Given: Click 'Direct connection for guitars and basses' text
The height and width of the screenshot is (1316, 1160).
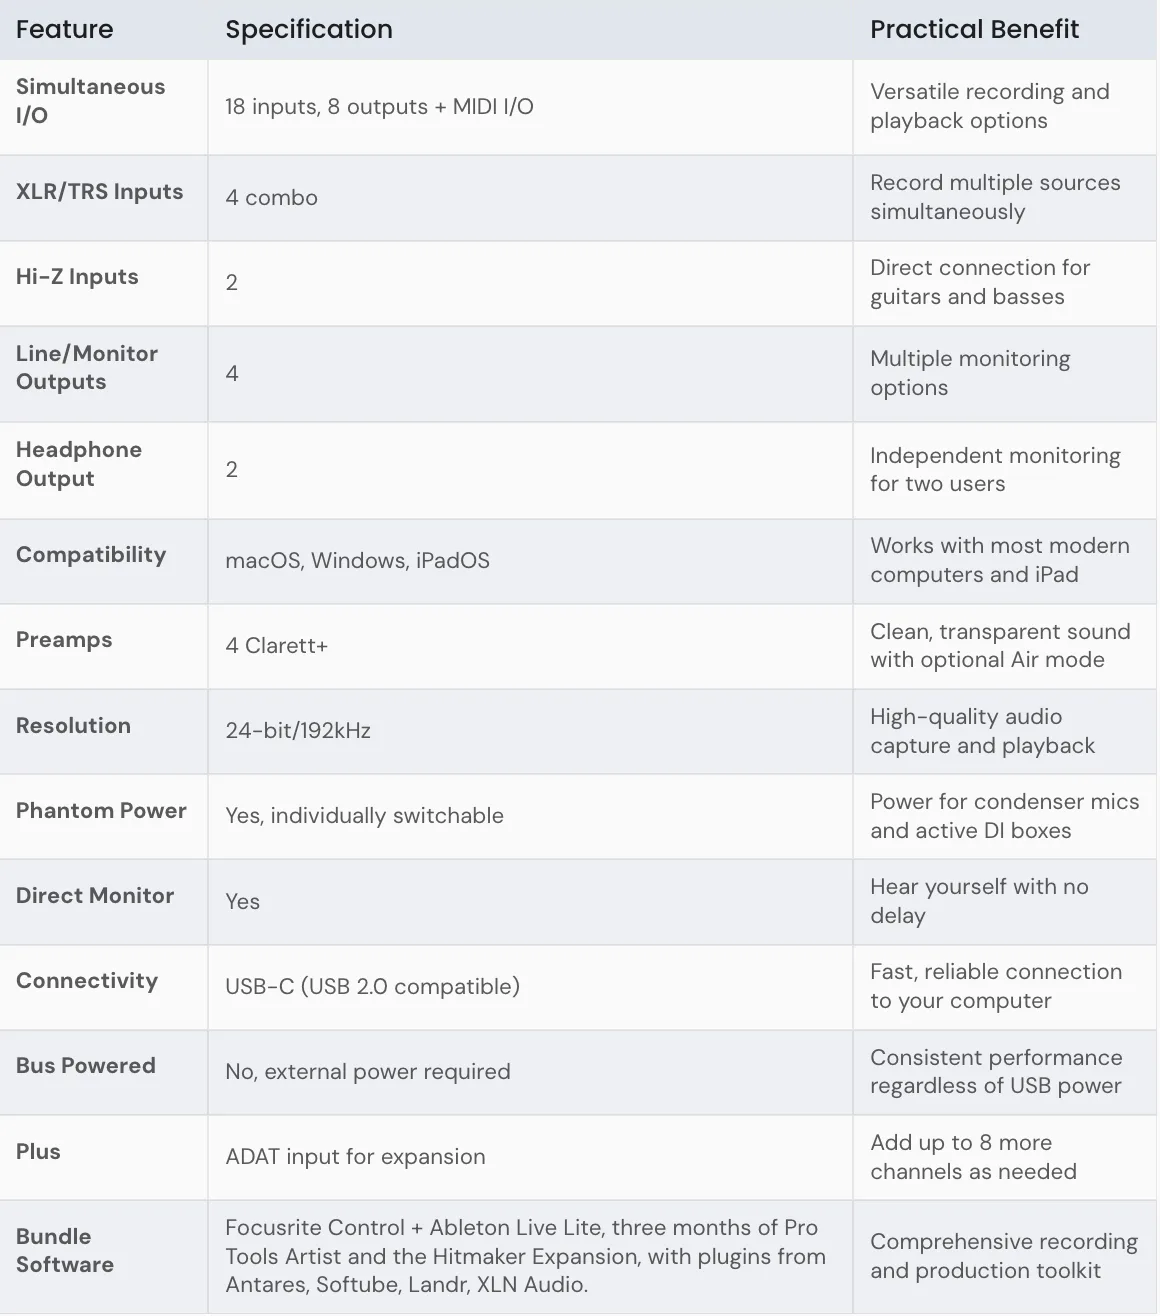Looking at the screenshot, I should pos(979,282).
